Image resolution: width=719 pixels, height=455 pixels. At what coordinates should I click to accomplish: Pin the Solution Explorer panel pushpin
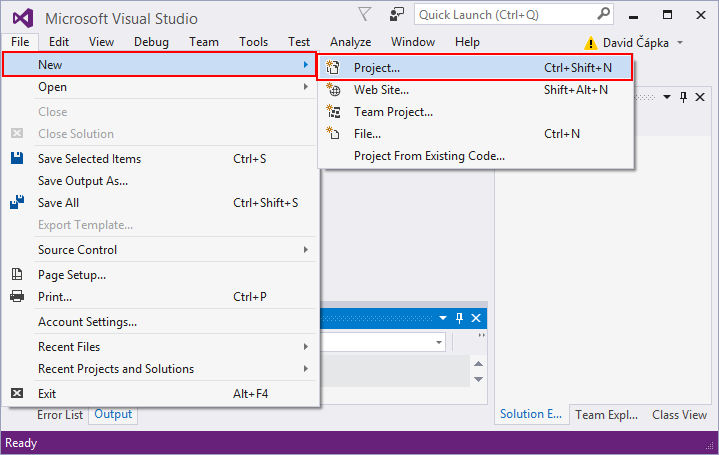[683, 97]
